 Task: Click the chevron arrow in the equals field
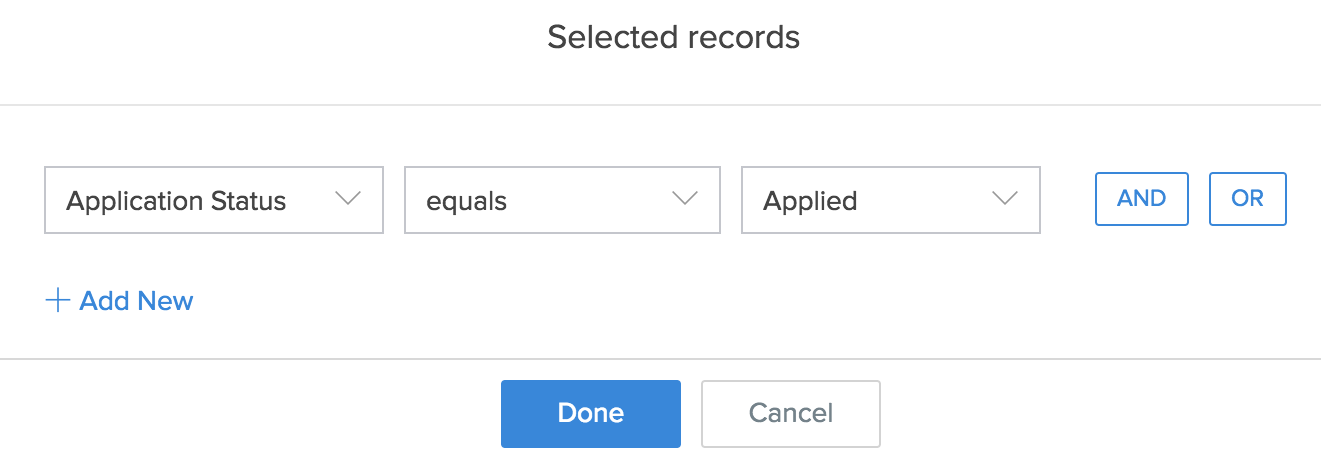click(685, 199)
